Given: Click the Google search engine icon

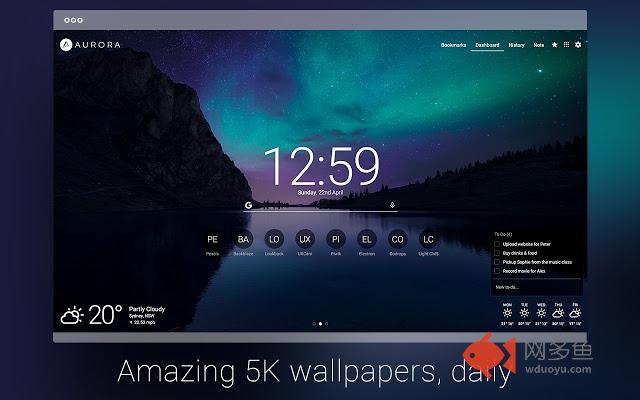Looking at the screenshot, I should (248, 205).
